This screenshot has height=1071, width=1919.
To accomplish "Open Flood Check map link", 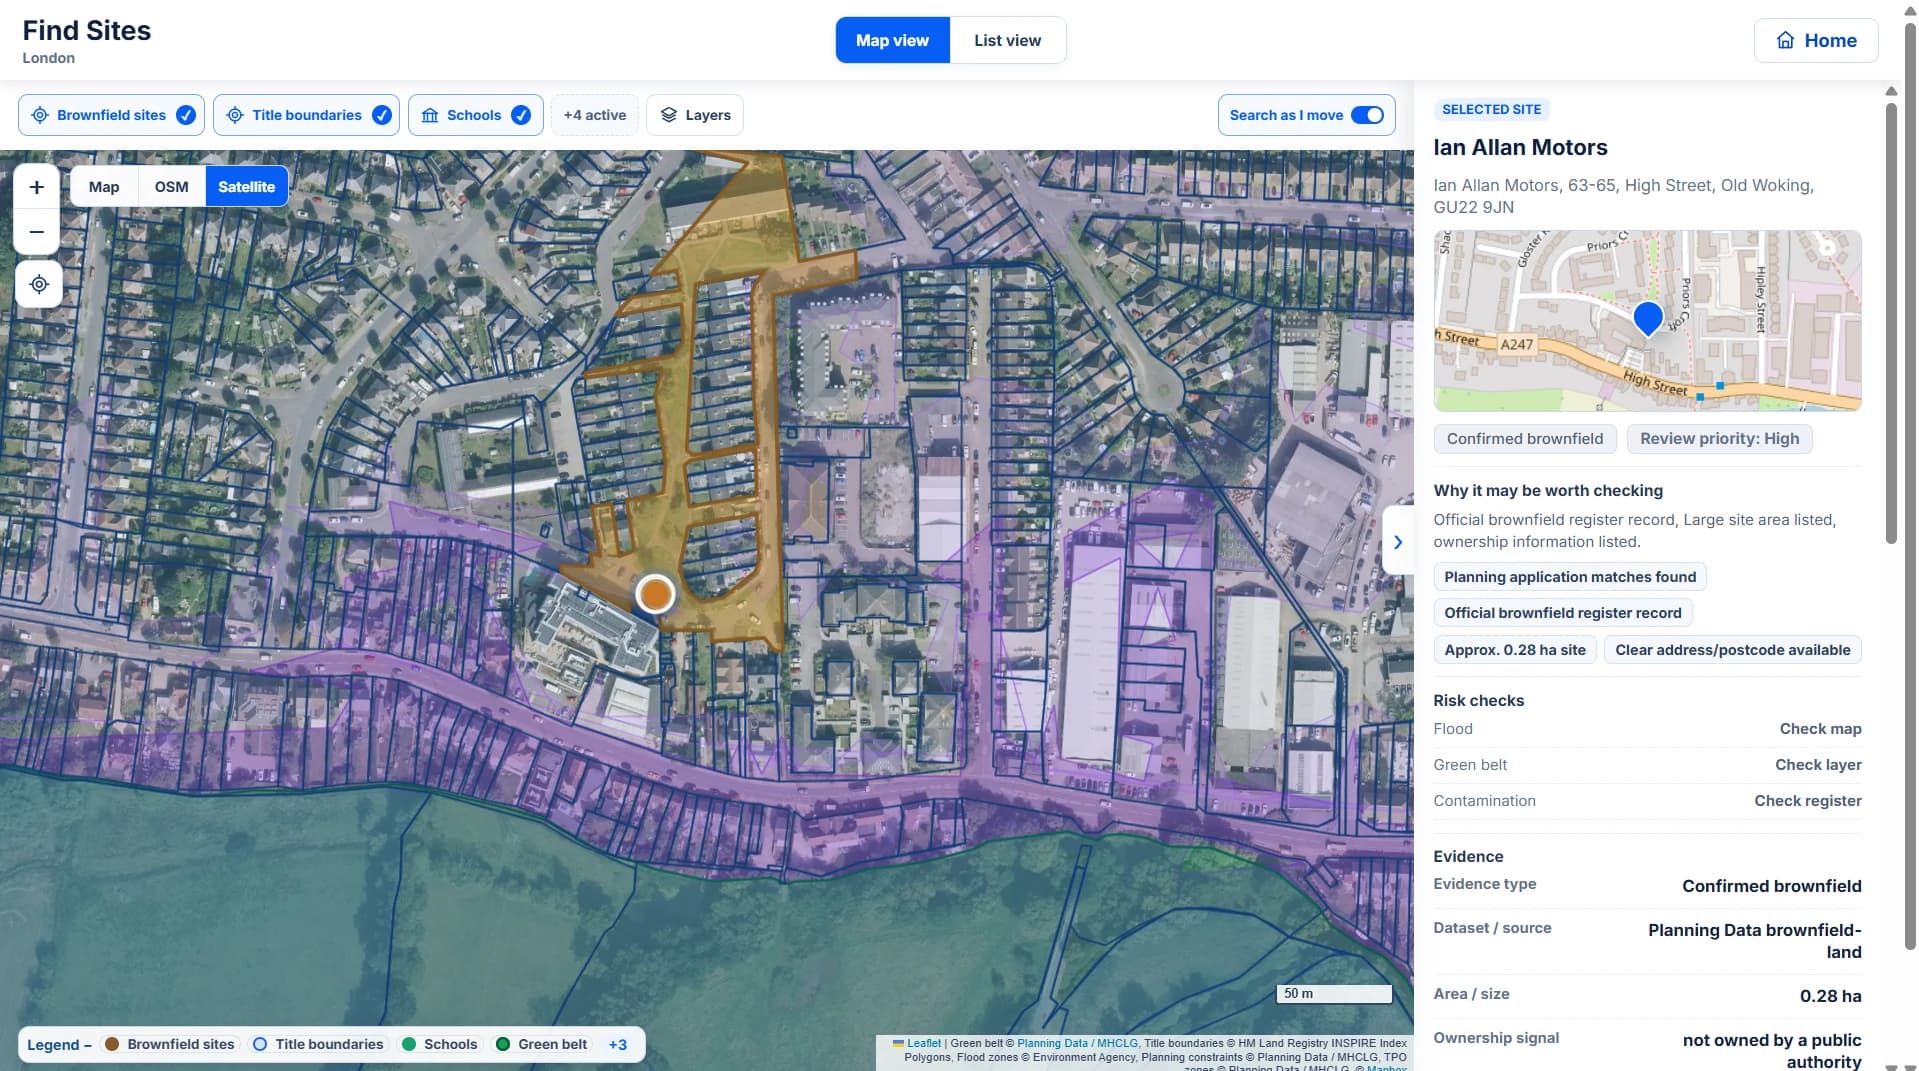I will (x=1820, y=729).
